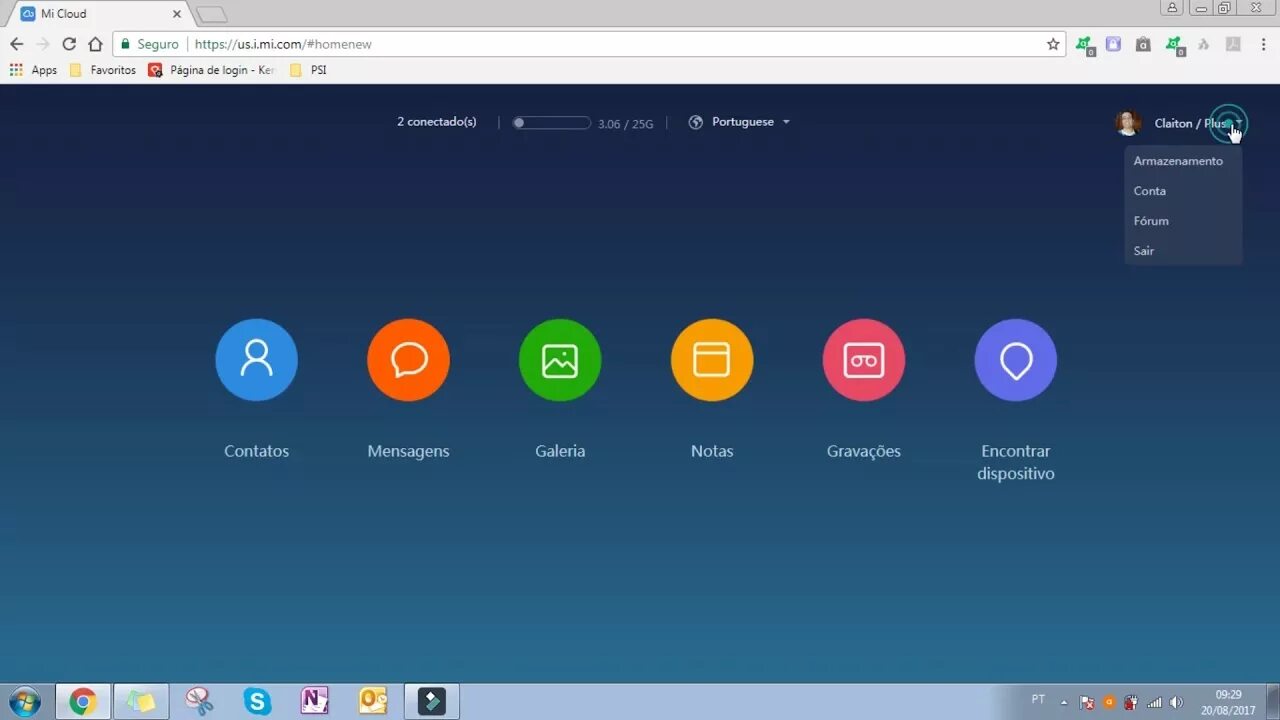Click the Seguro padlock site info
This screenshot has width=1280, height=720.
coord(149,44)
